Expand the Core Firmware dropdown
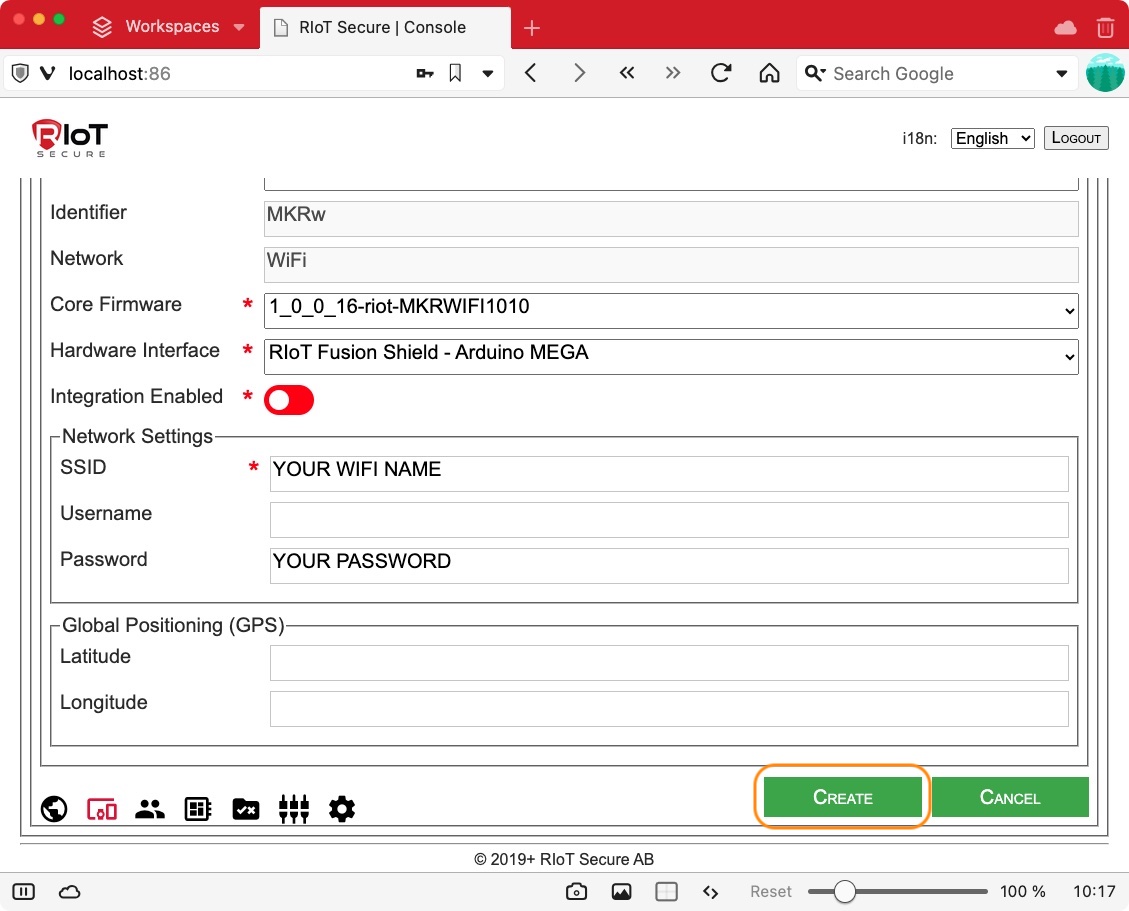The height and width of the screenshot is (911, 1129). [671, 310]
